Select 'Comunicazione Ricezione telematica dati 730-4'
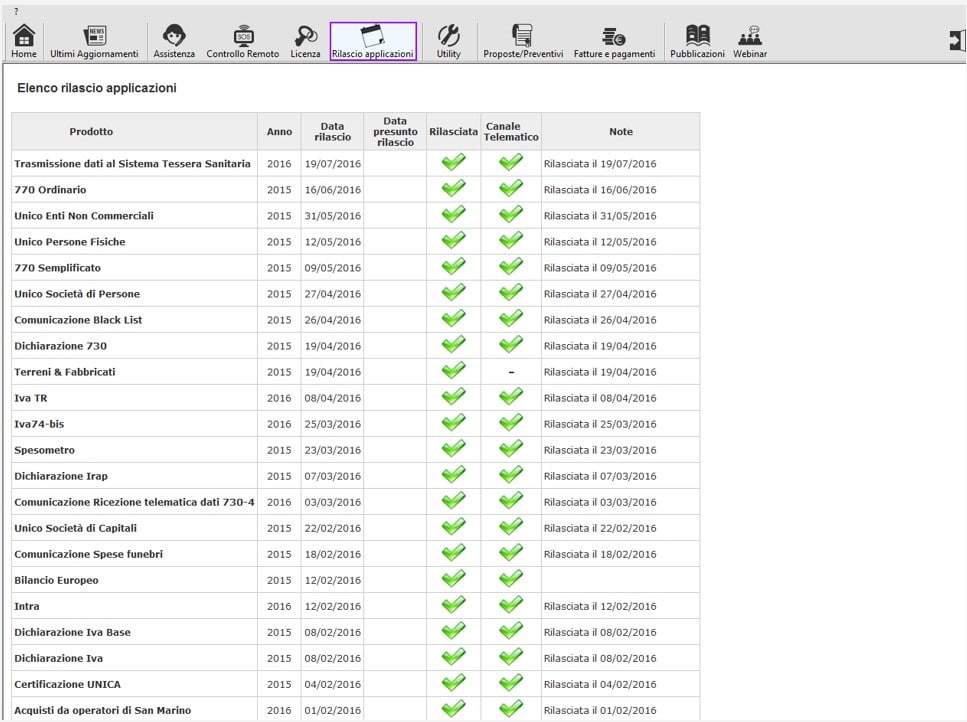This screenshot has height=722, width=967. [134, 502]
